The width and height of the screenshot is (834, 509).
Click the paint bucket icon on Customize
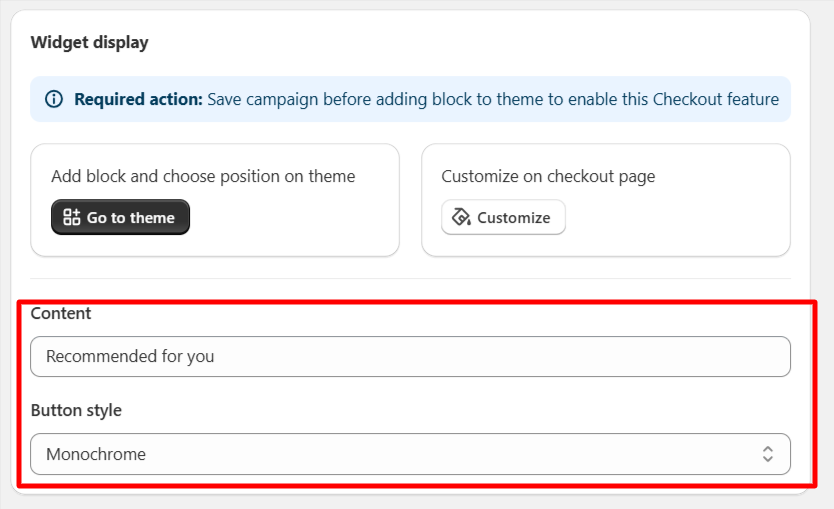click(x=461, y=217)
